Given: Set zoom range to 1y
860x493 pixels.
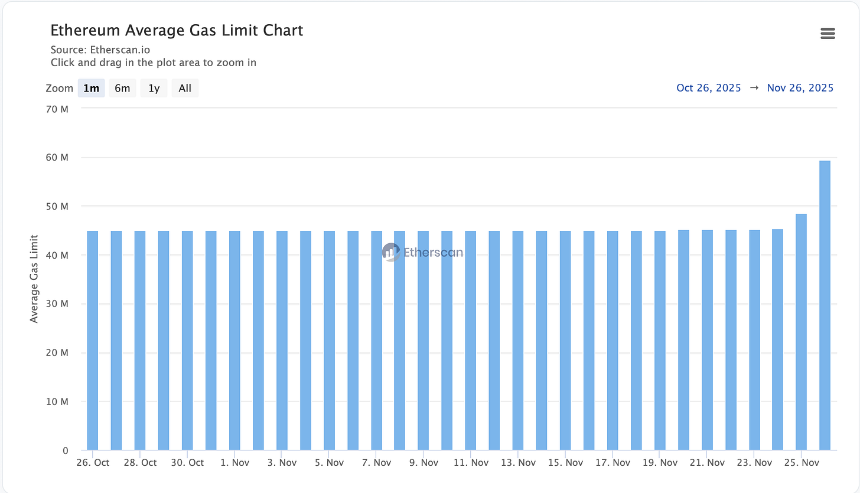Looking at the screenshot, I should 154,88.
